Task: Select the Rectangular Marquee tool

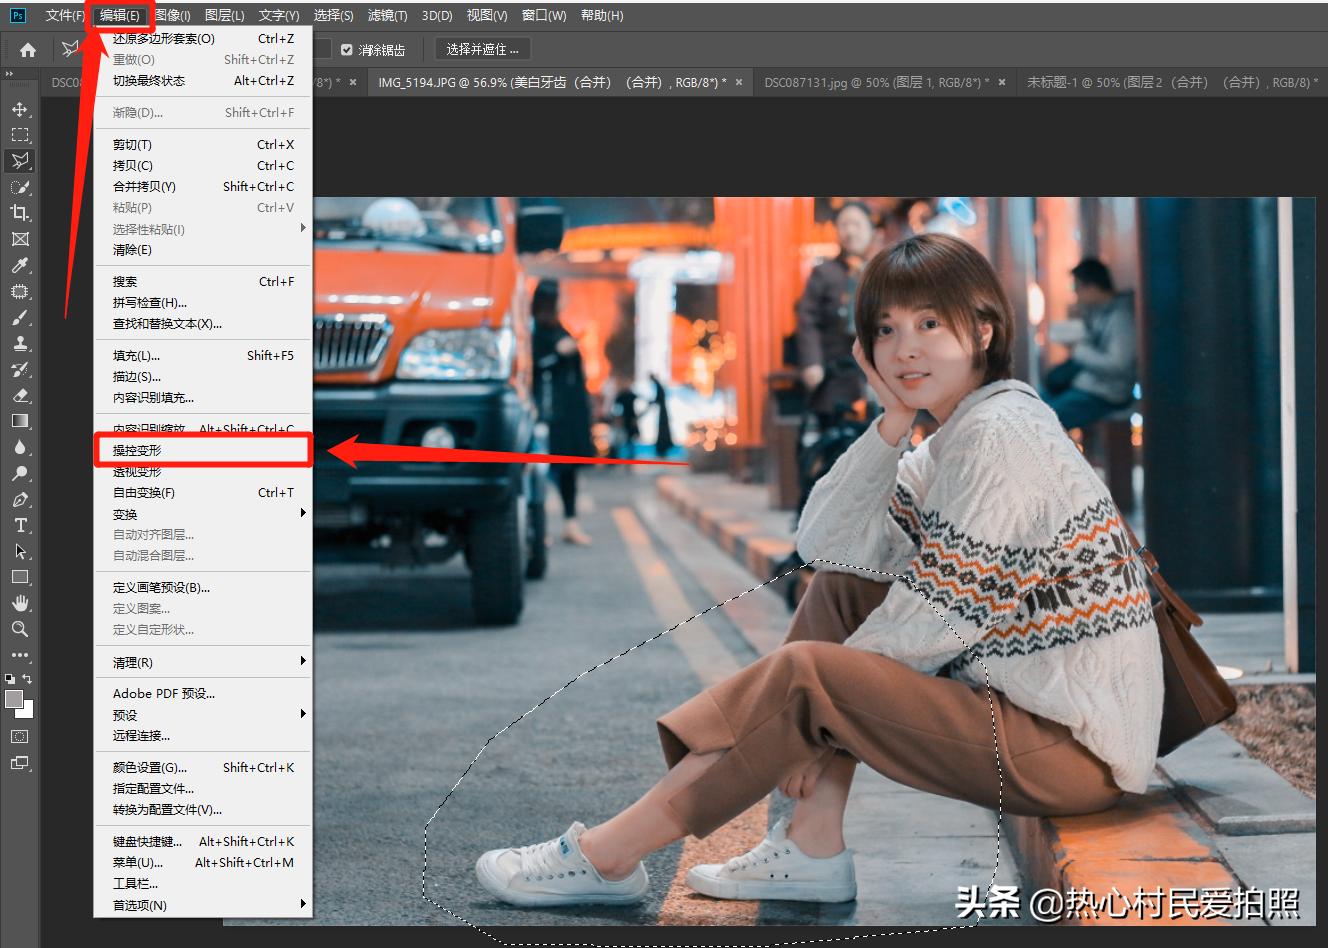Action: (20, 135)
